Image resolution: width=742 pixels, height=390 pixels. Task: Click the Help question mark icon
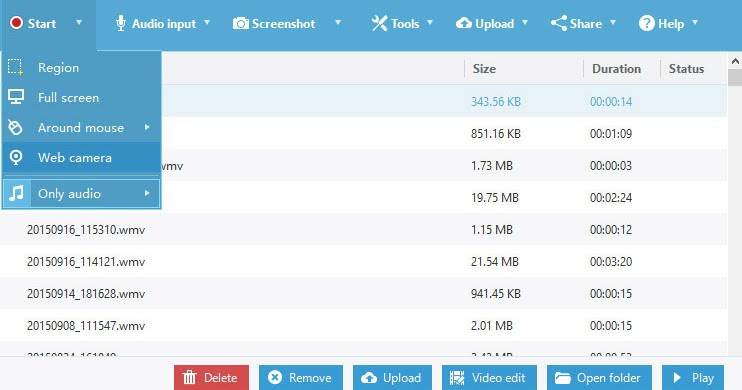[x=646, y=23]
